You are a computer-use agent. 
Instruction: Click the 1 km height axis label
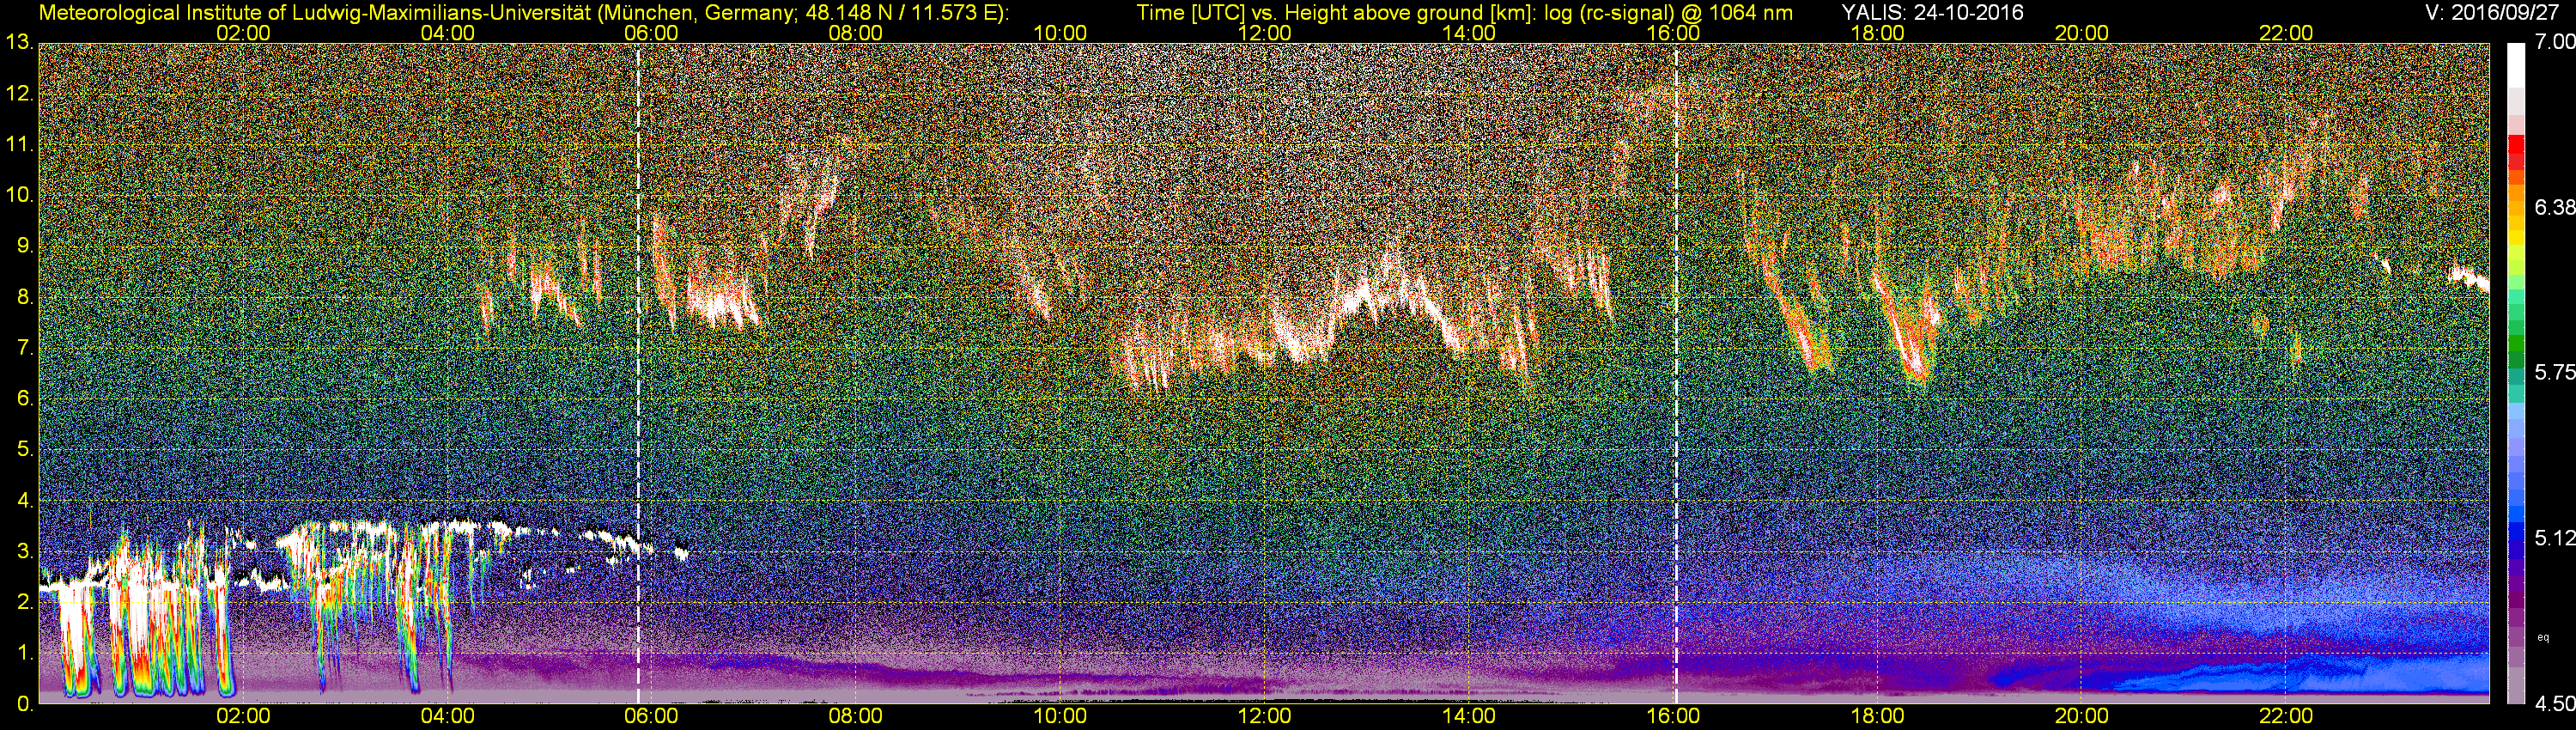click(x=23, y=654)
